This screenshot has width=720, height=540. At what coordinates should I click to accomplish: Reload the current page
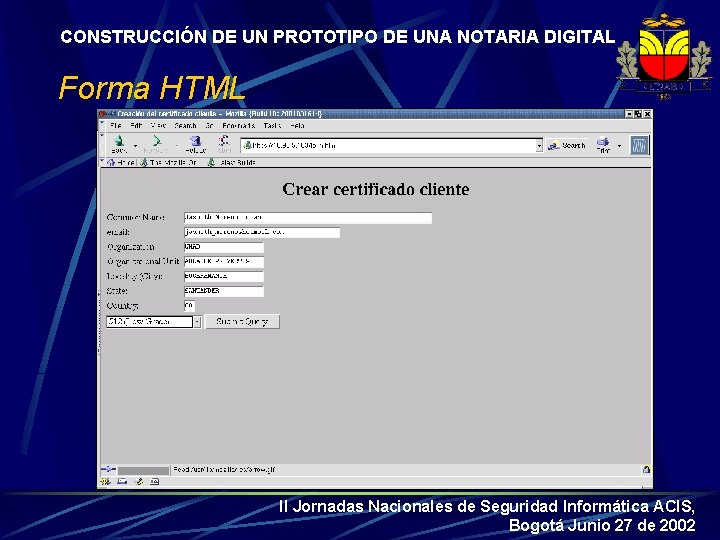tap(196, 145)
